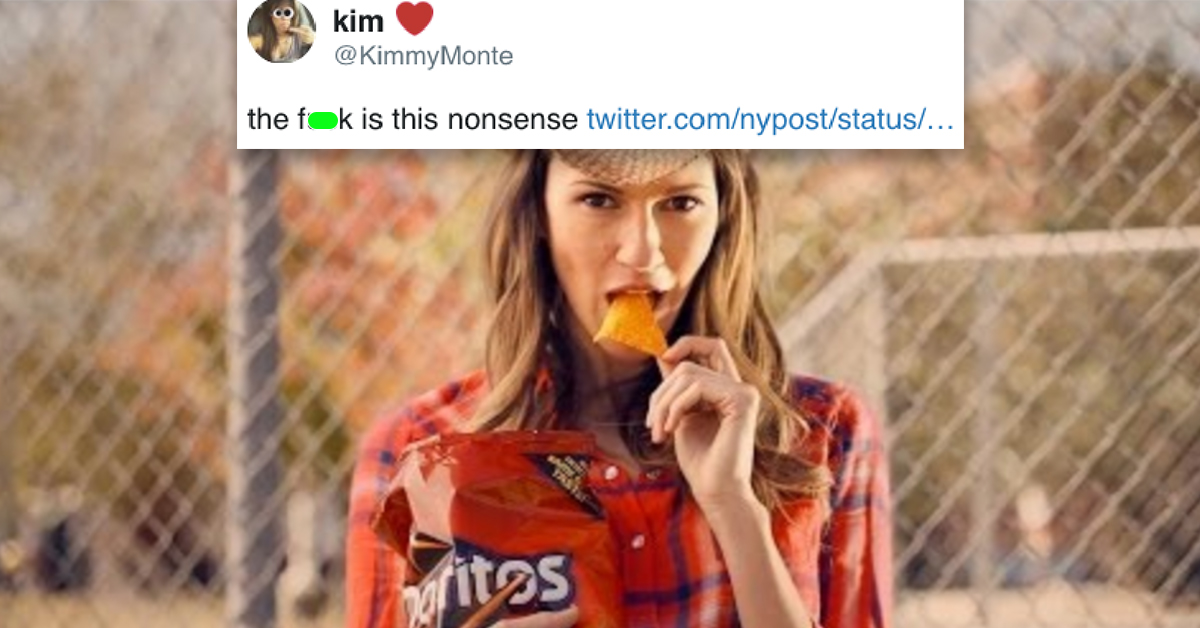The height and width of the screenshot is (628, 1200).
Task: Click the ellipsis ending the nypost link
Action: tap(941, 121)
